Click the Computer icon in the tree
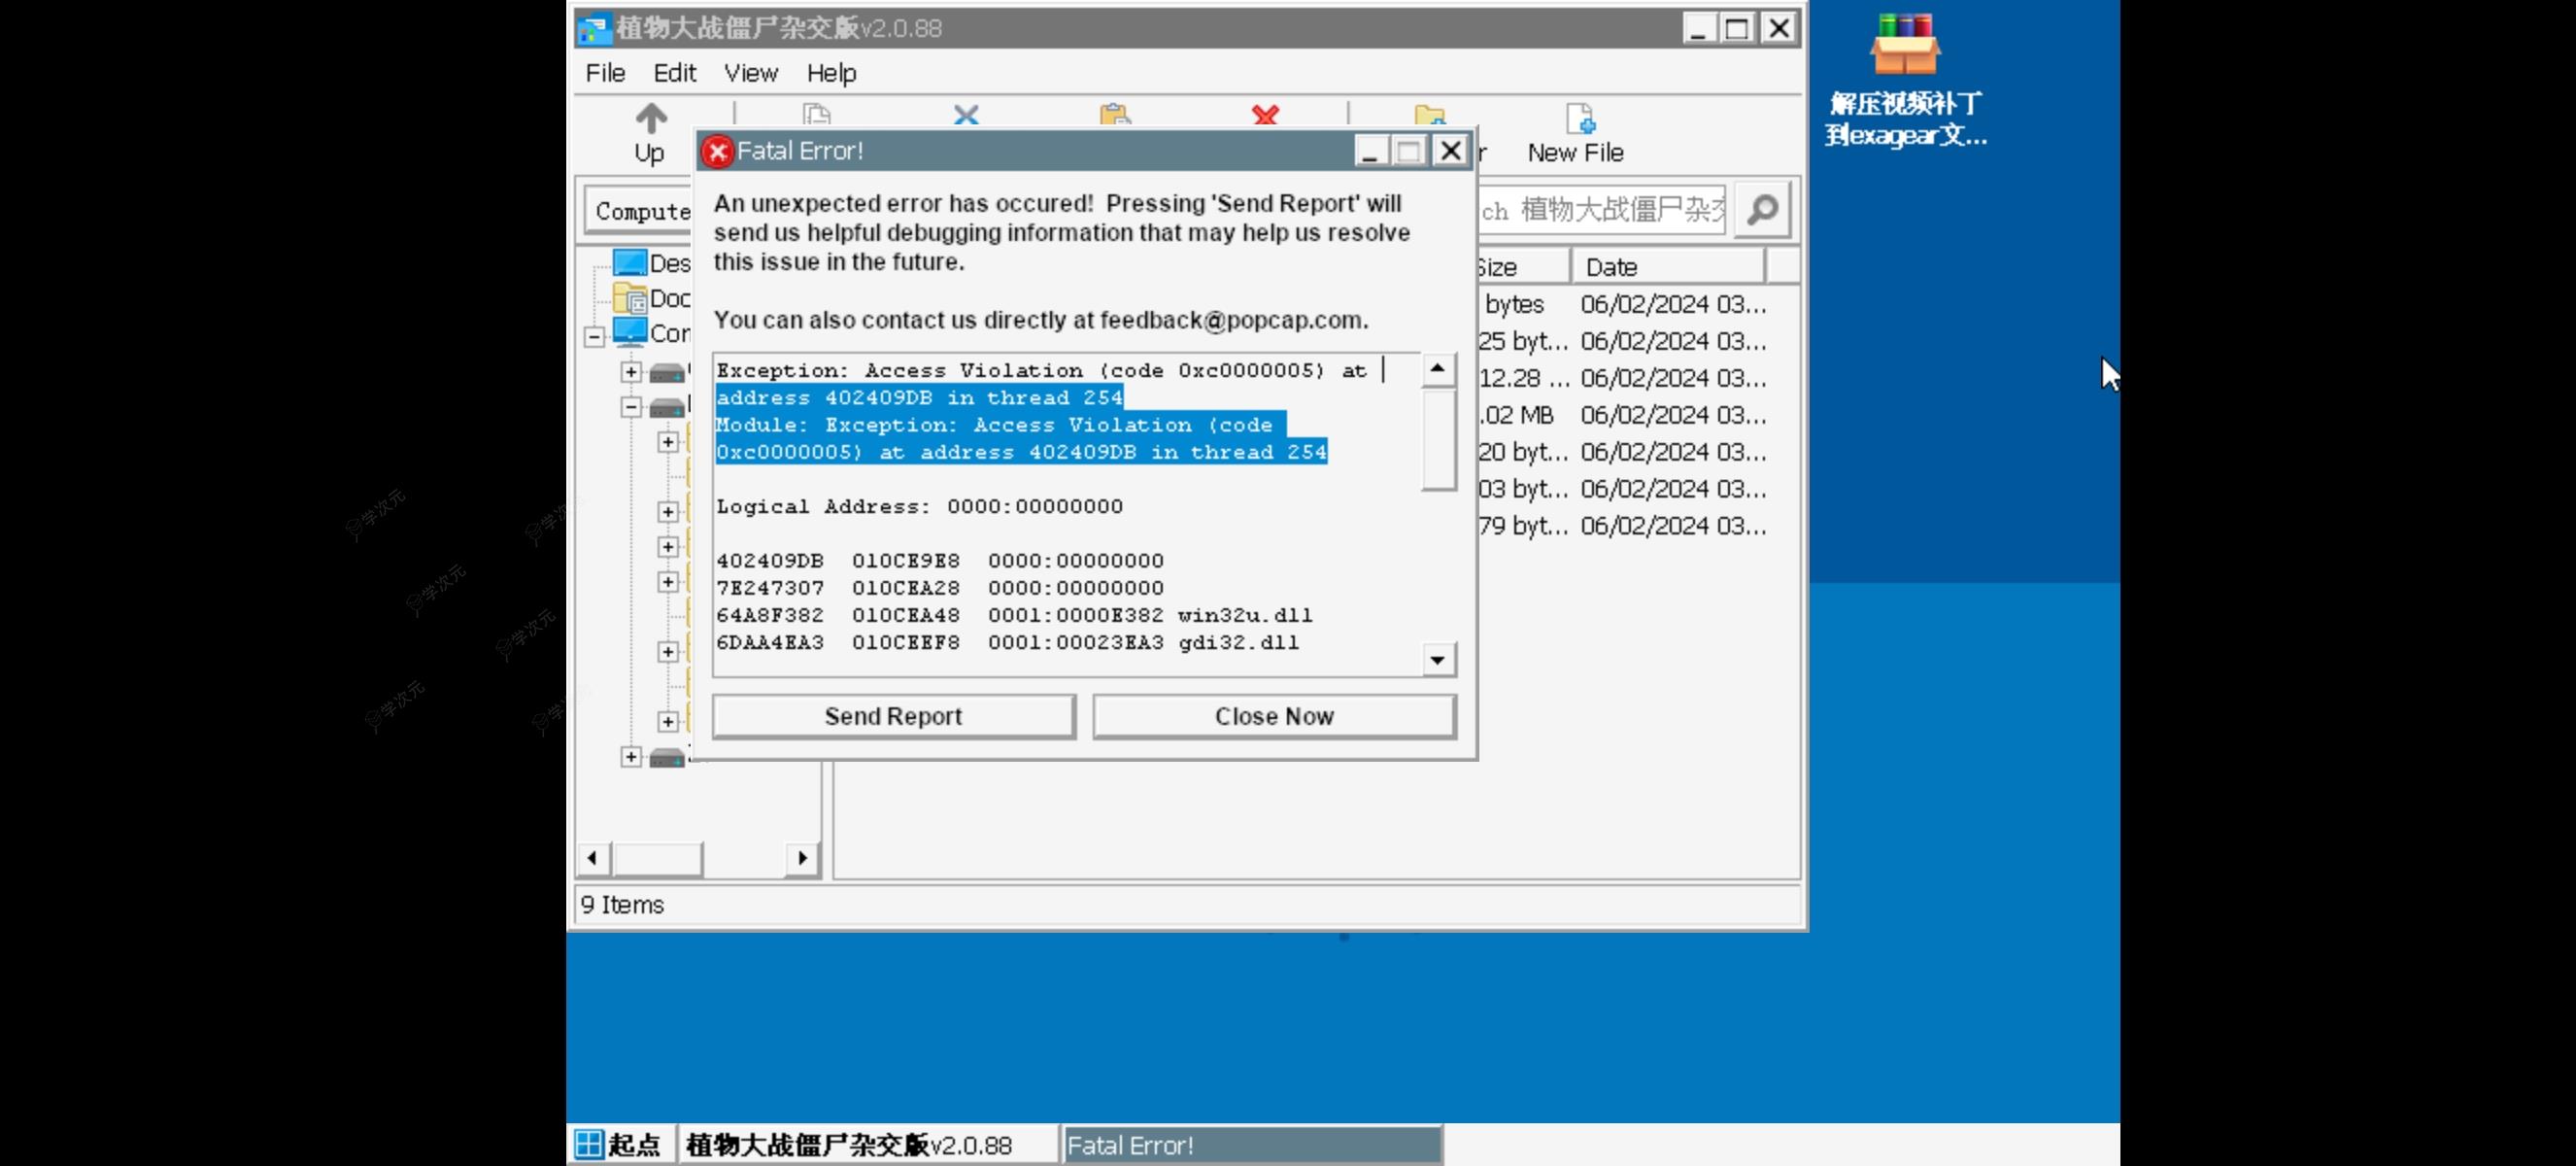The height and width of the screenshot is (1166, 2576). (629, 332)
